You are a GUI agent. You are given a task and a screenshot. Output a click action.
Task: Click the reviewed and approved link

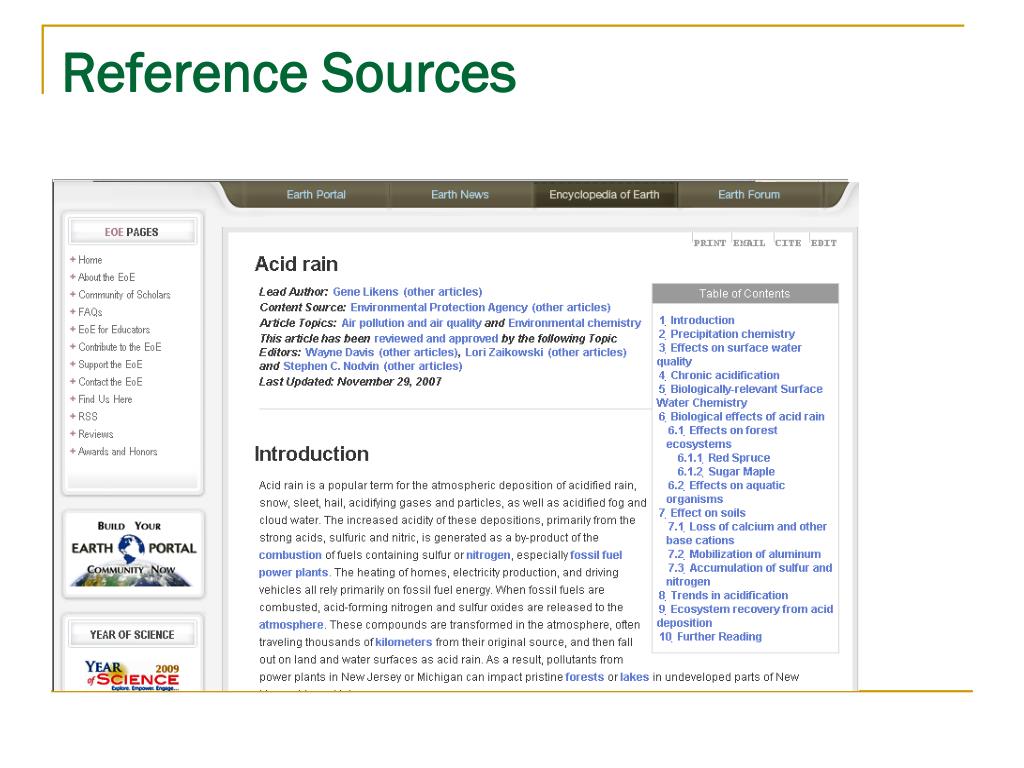(436, 339)
